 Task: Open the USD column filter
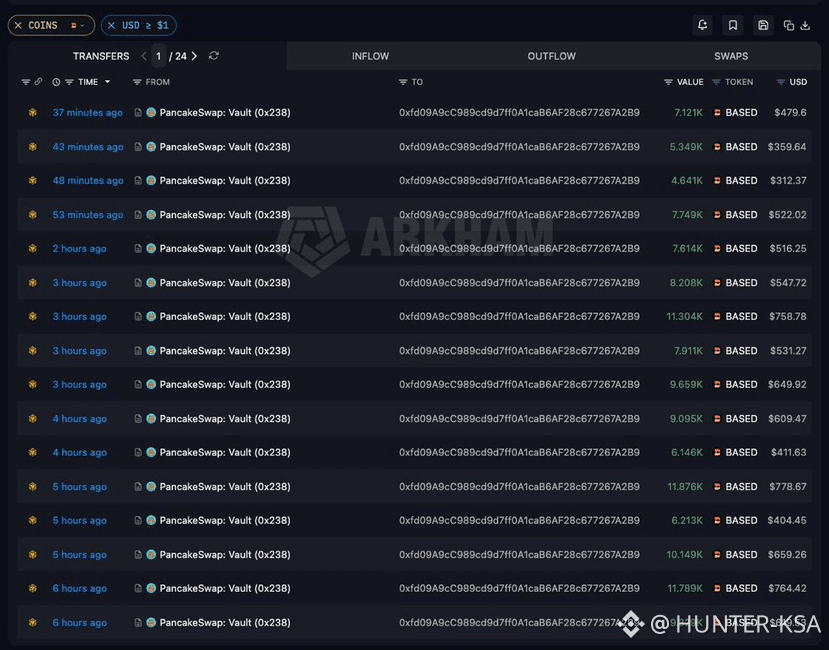coord(780,82)
